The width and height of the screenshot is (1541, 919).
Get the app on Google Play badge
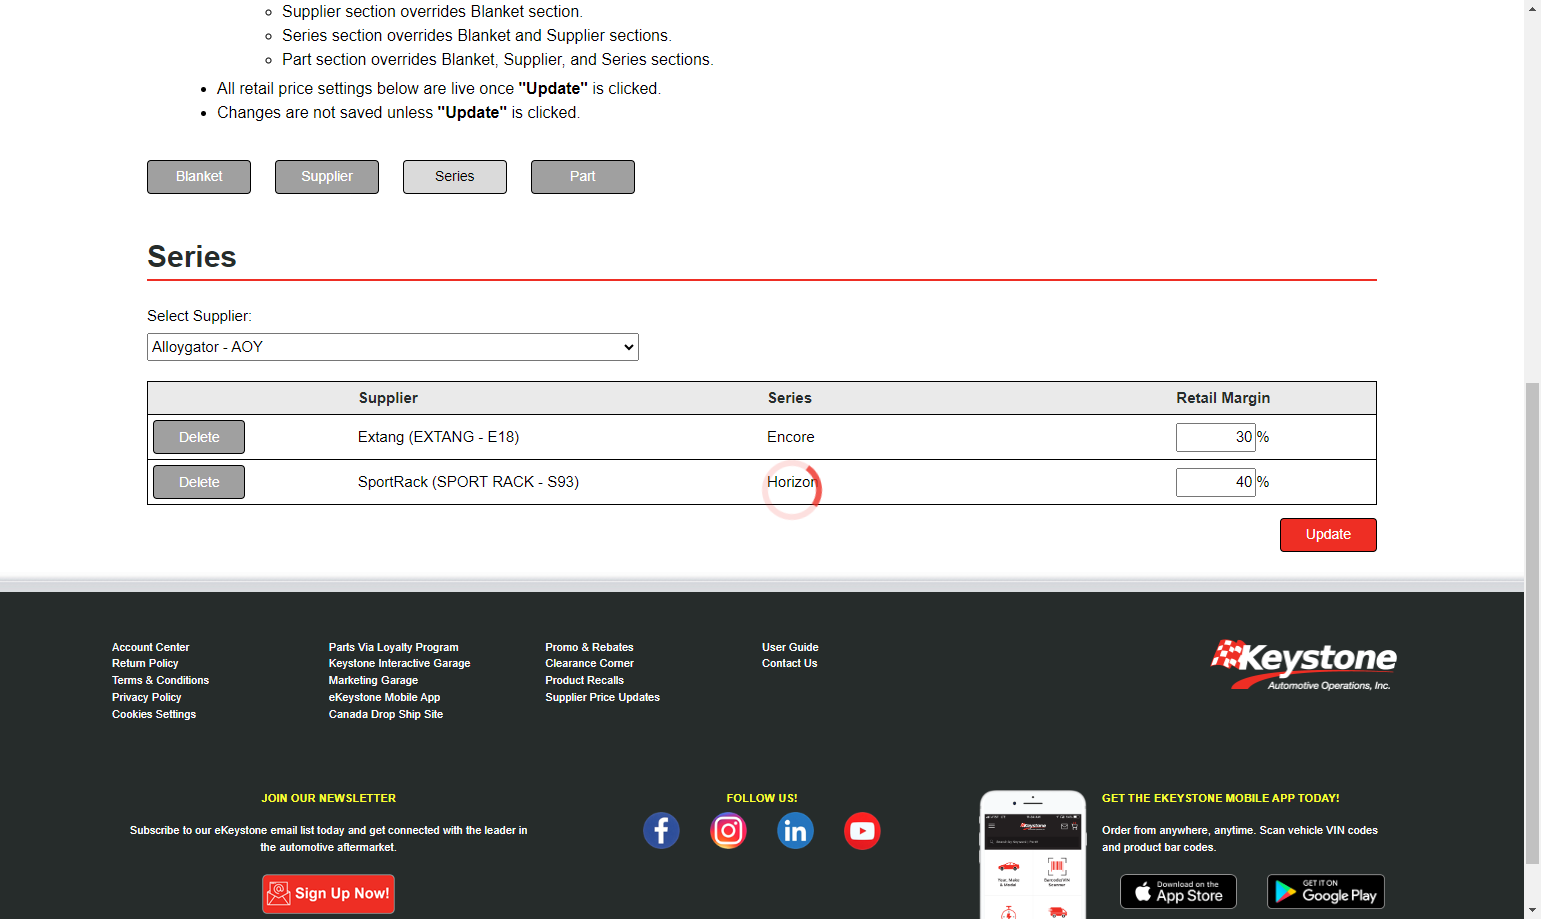[1326, 892]
